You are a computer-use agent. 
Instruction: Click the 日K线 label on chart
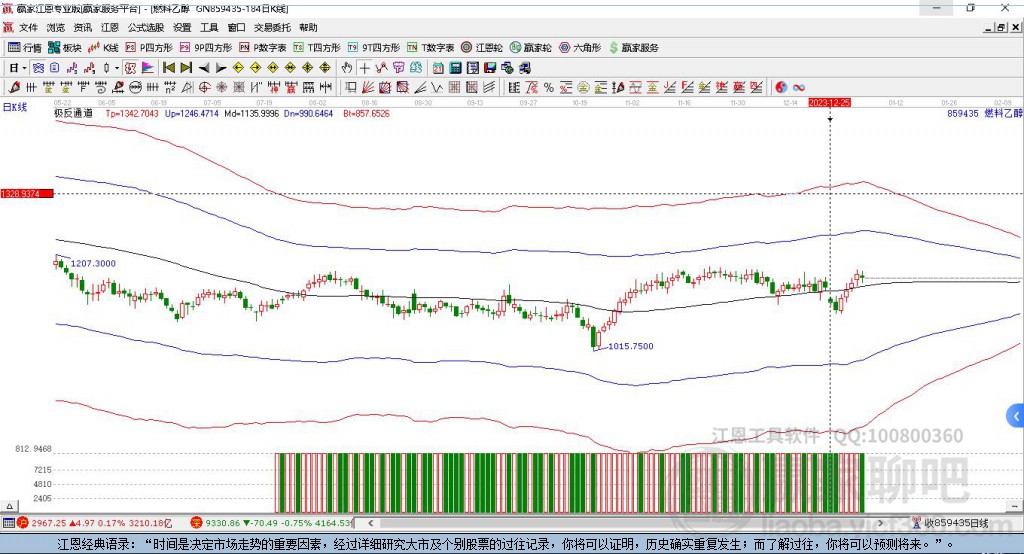pos(15,106)
